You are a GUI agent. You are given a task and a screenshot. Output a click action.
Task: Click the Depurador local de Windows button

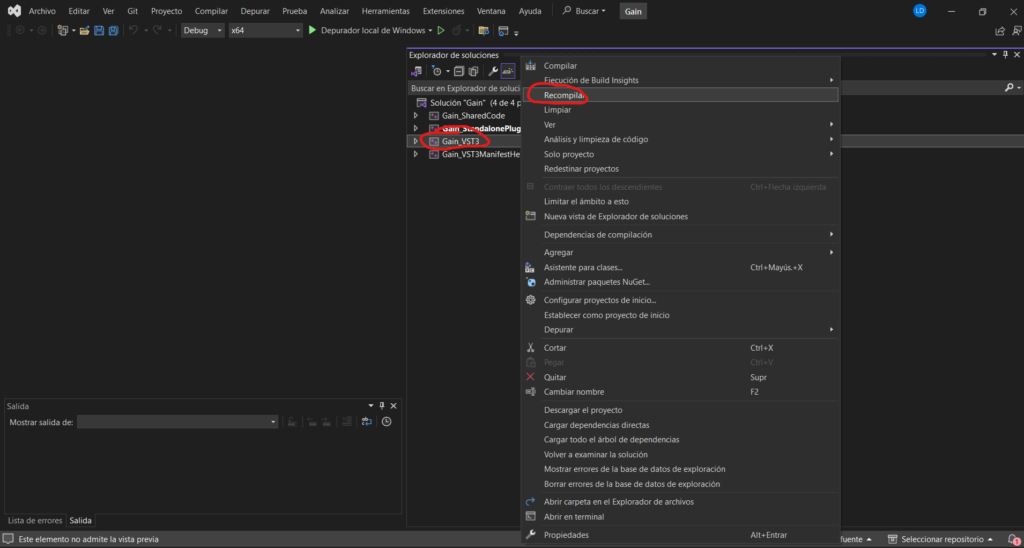pyautogui.click(x=370, y=30)
